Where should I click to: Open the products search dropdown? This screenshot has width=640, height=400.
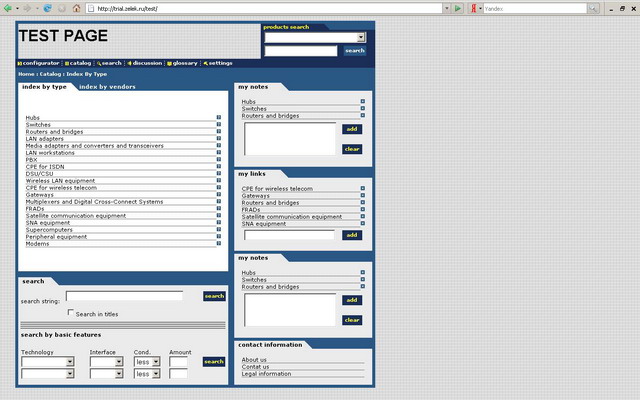361,38
